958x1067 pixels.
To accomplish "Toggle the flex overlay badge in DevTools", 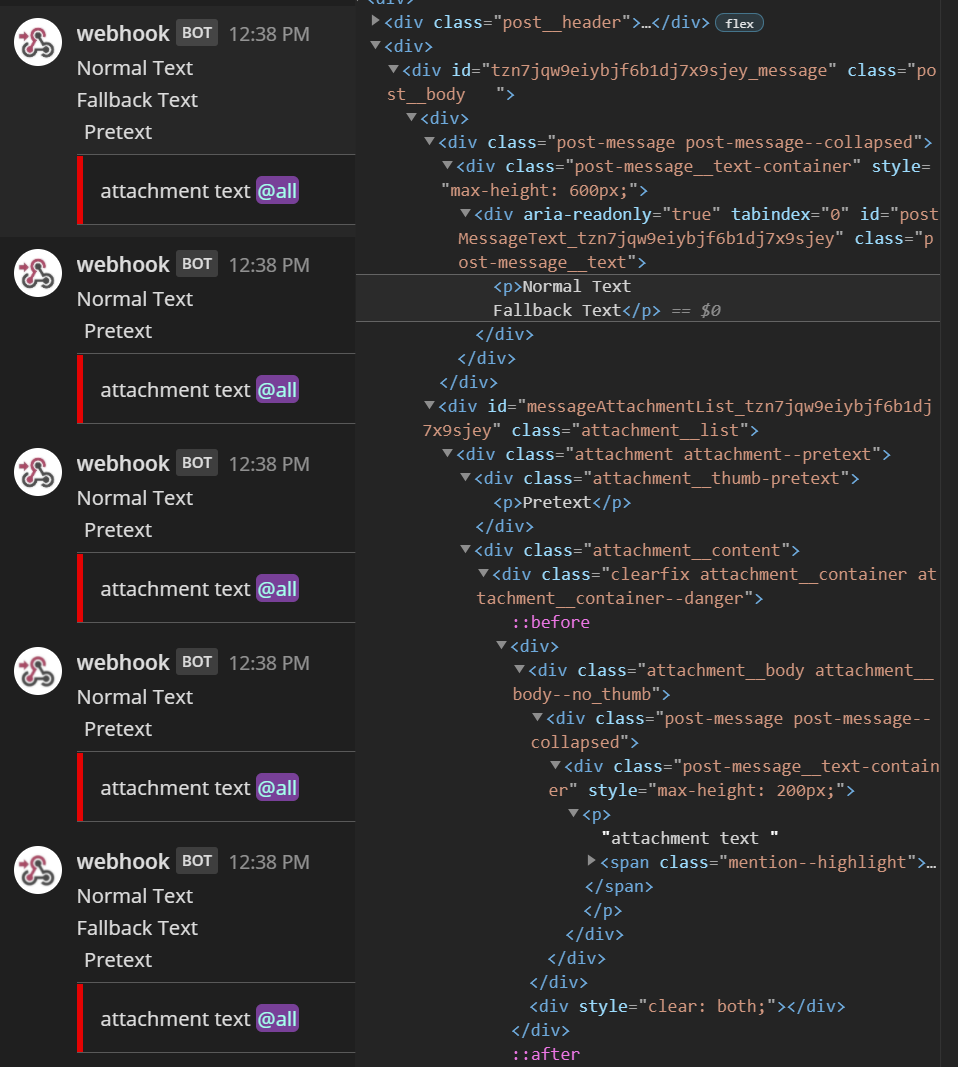I will tap(738, 22).
